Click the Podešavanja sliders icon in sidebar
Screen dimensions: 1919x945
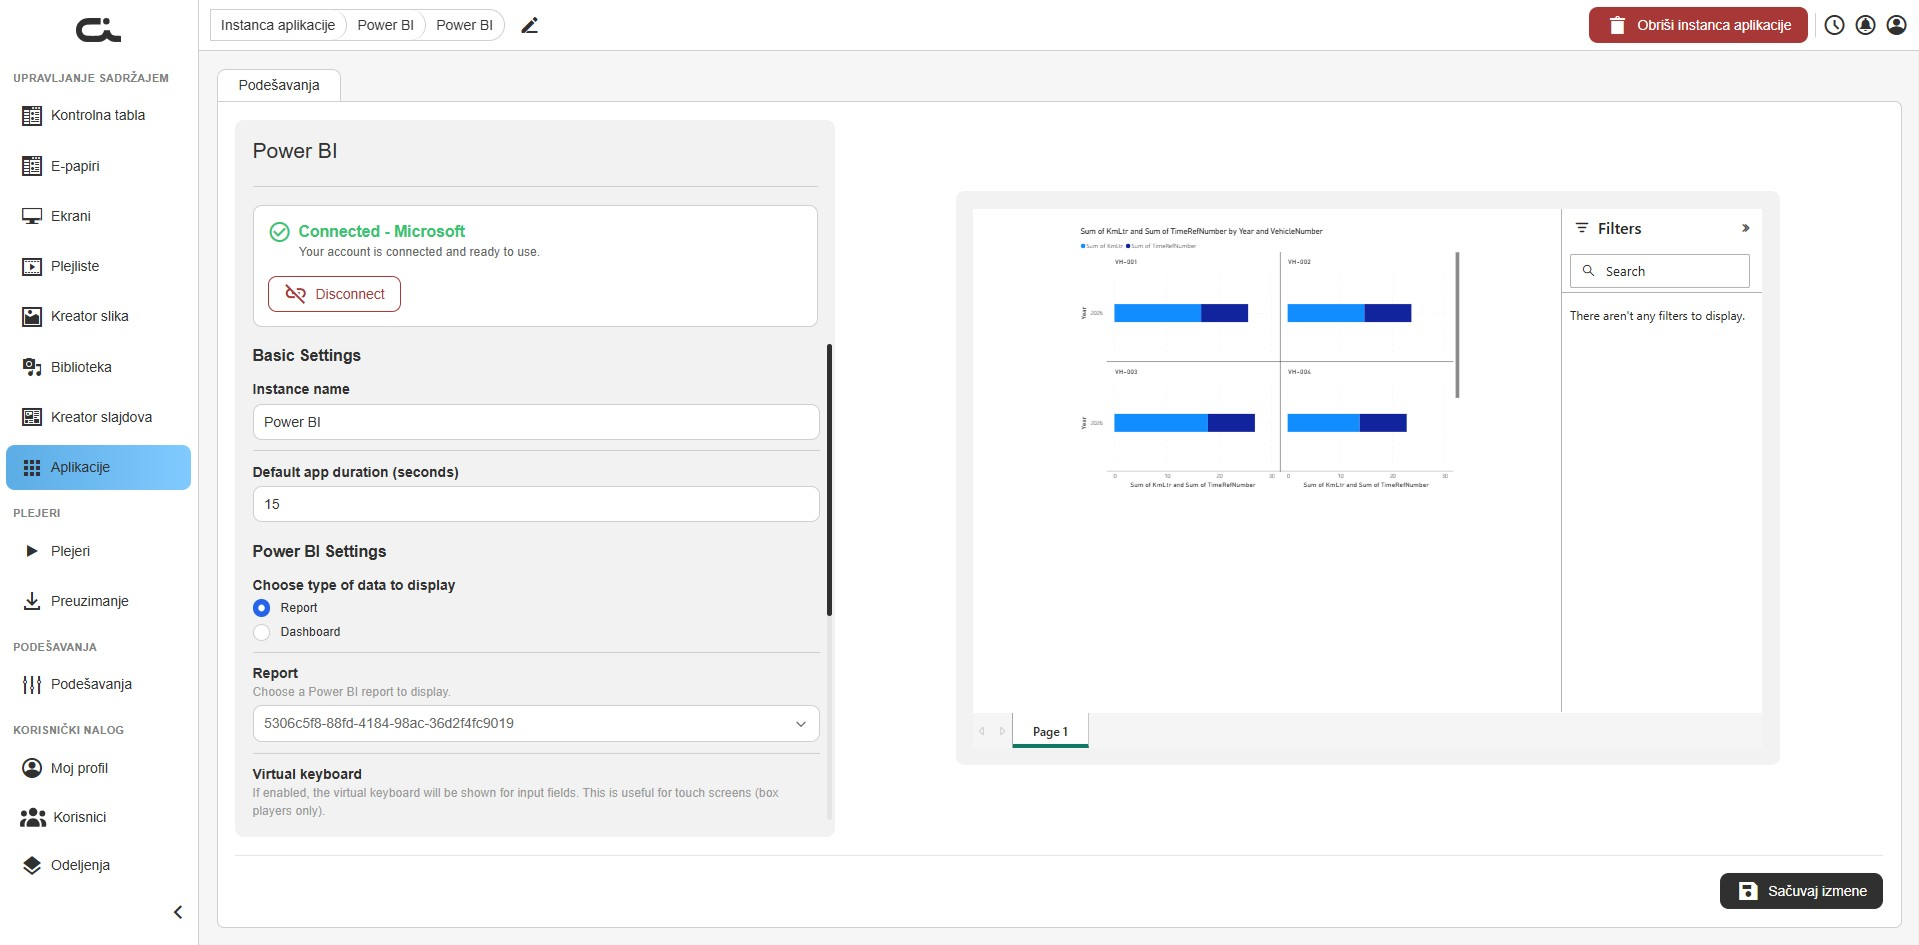click(x=32, y=684)
